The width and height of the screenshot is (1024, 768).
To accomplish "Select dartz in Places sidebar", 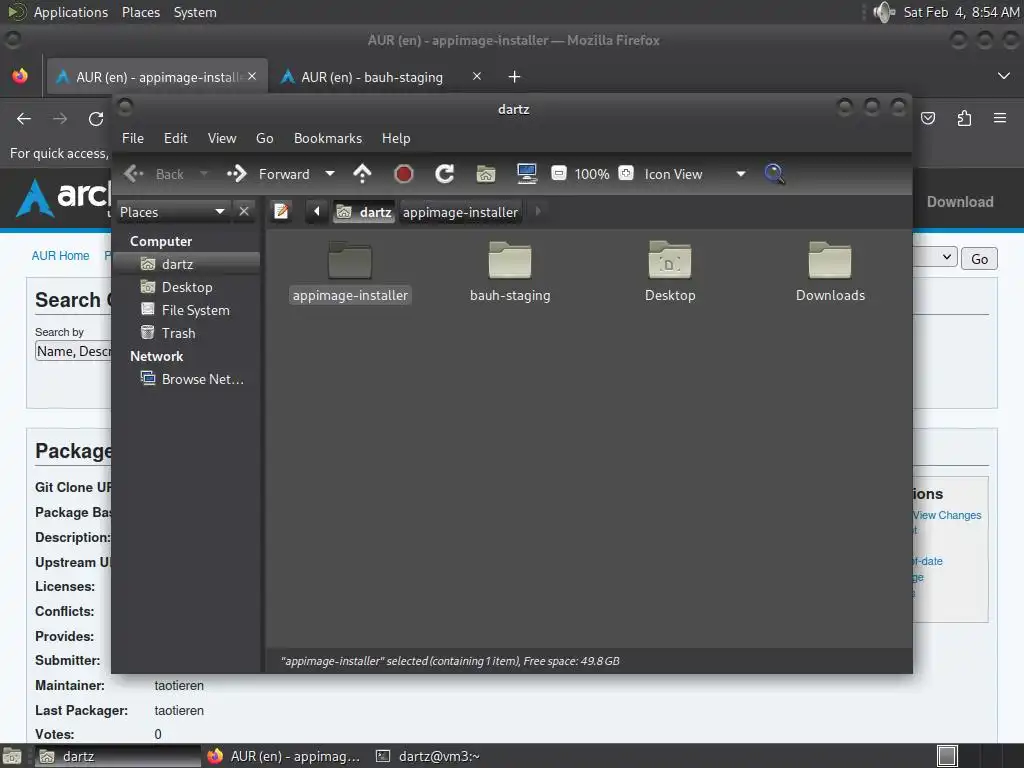I will pos(187,264).
